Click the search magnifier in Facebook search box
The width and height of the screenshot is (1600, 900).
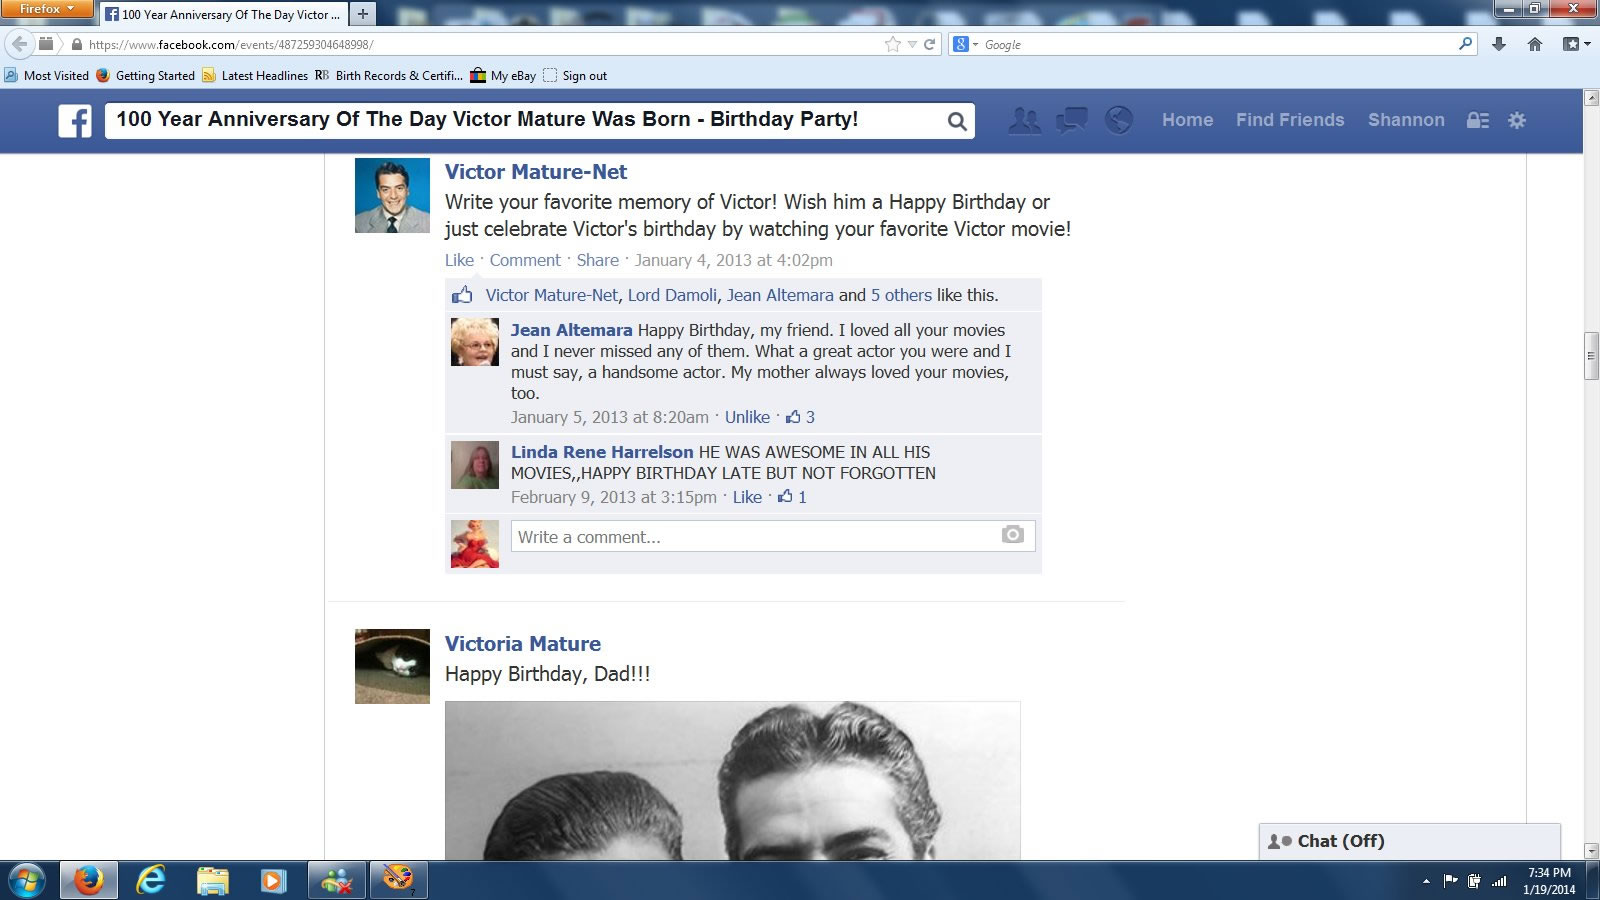[x=957, y=121]
